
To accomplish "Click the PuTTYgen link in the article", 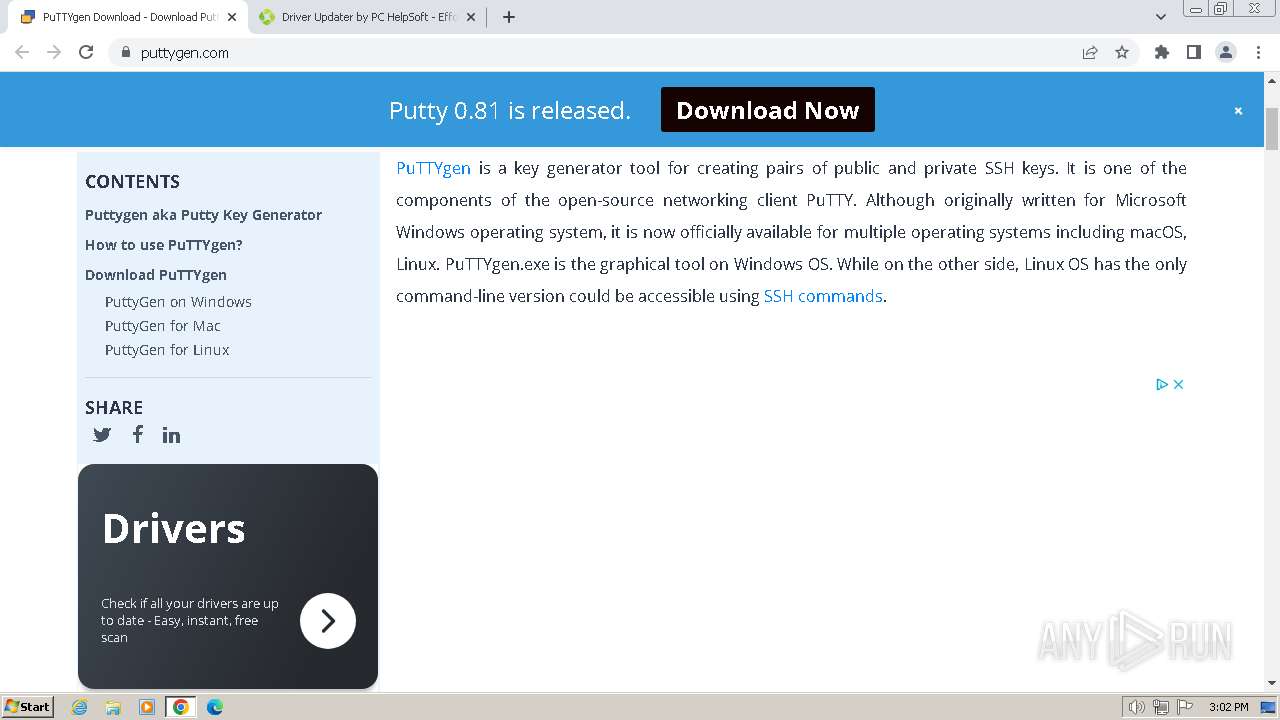I will [433, 168].
